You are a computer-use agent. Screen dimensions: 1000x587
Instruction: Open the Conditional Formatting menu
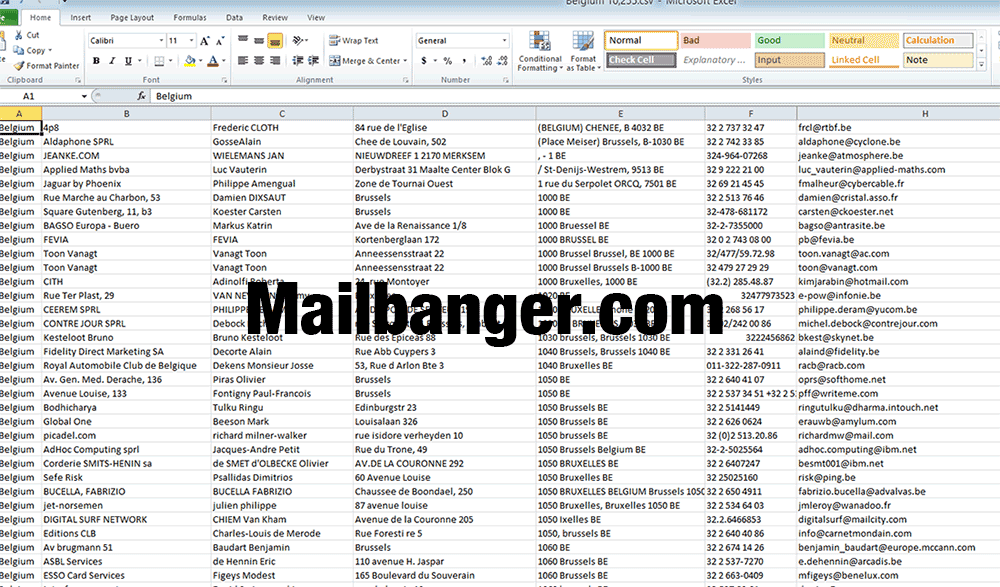(x=540, y=51)
